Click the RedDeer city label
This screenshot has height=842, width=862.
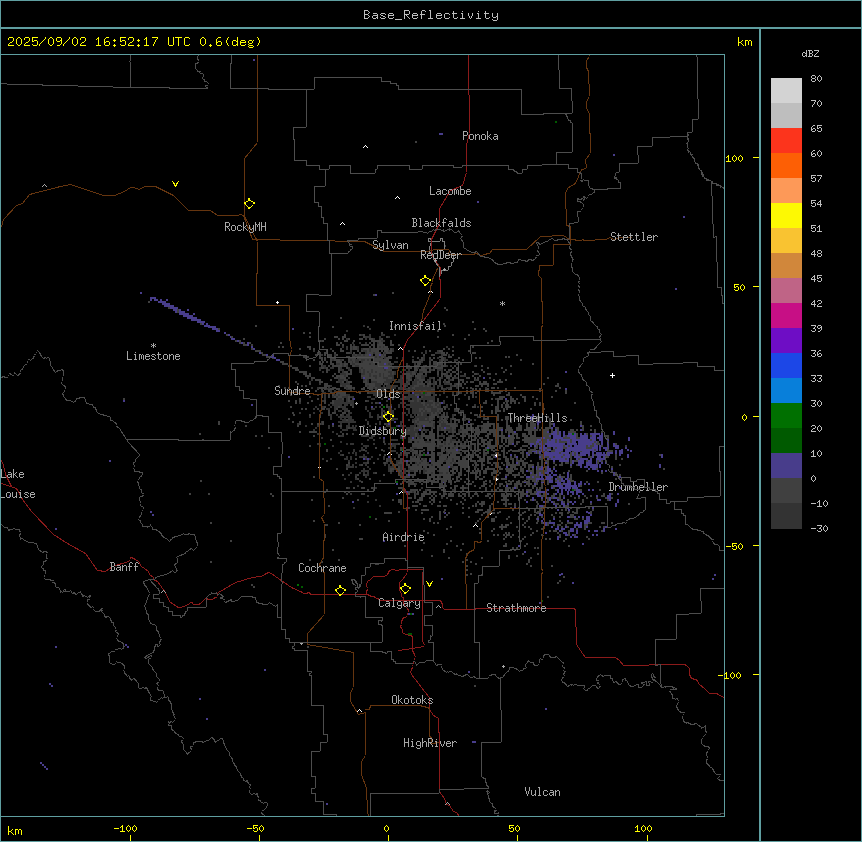[441, 255]
